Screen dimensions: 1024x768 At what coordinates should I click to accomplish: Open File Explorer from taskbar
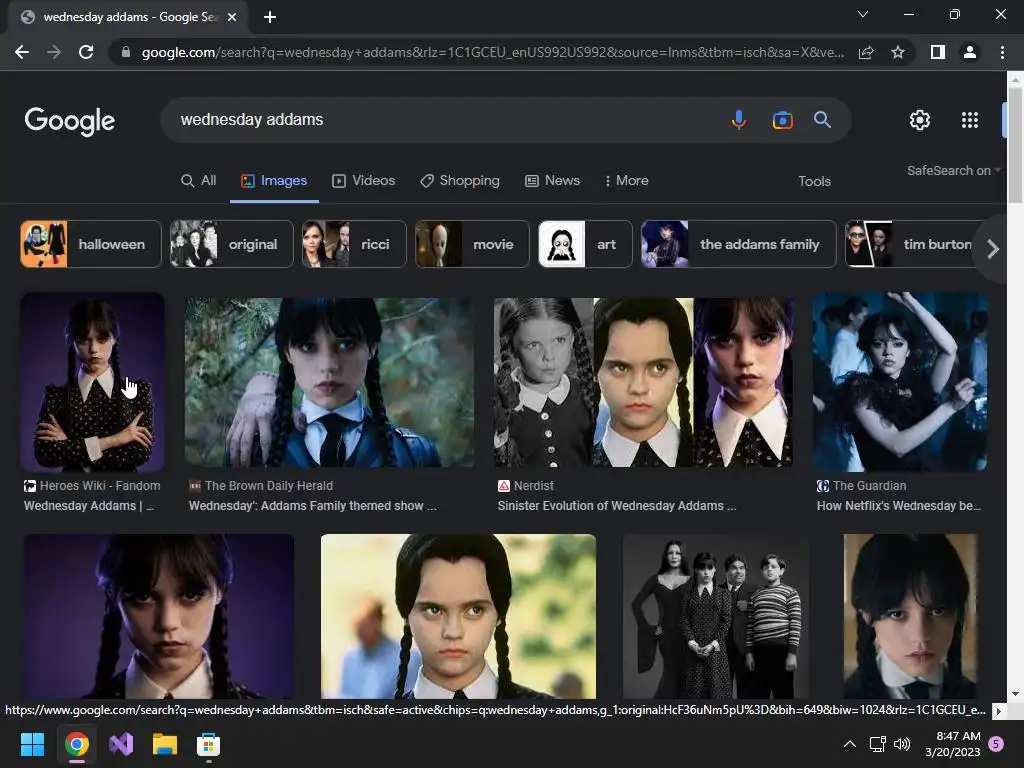(x=165, y=744)
